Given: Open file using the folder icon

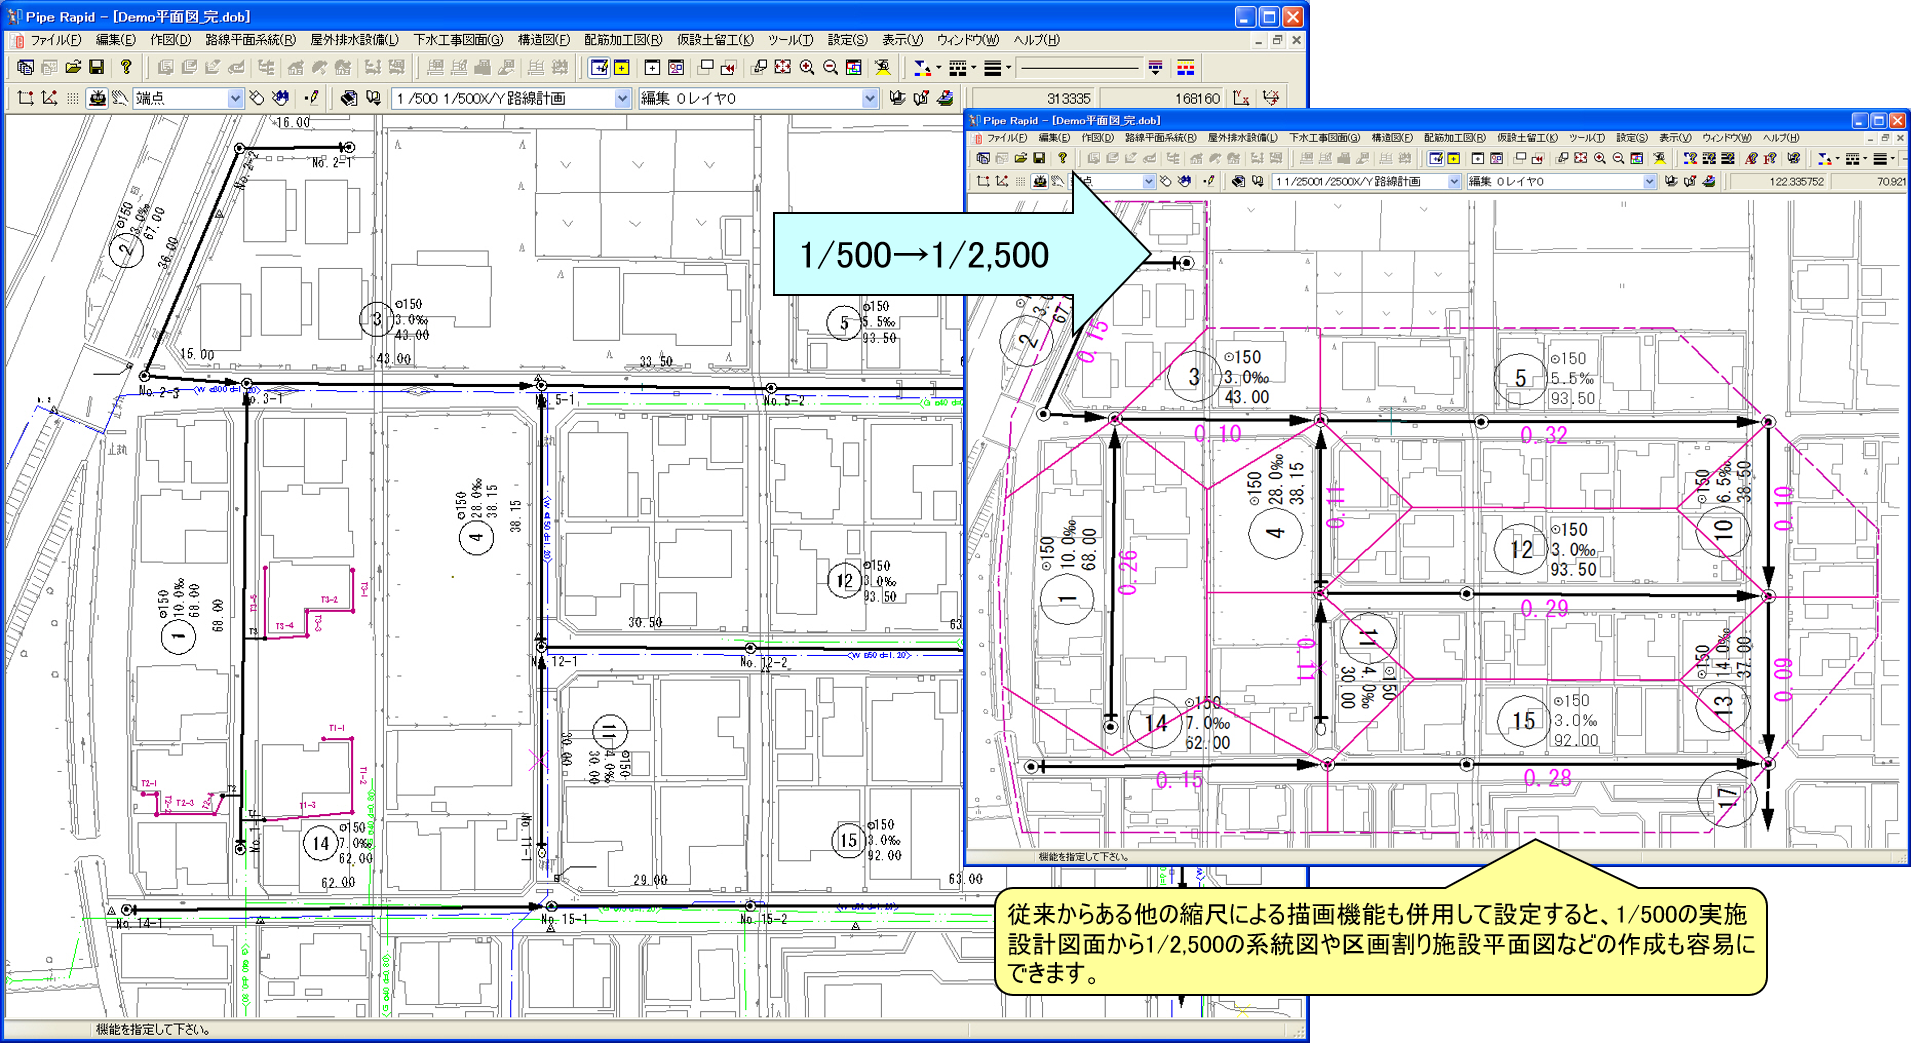Looking at the screenshot, I should pyautogui.click(x=73, y=67).
